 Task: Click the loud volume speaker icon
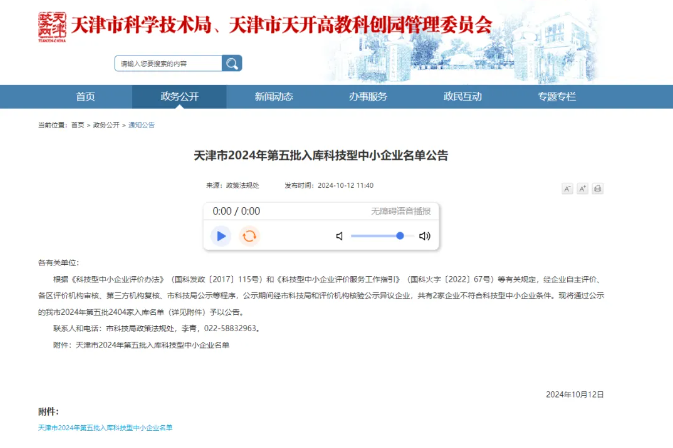click(424, 236)
